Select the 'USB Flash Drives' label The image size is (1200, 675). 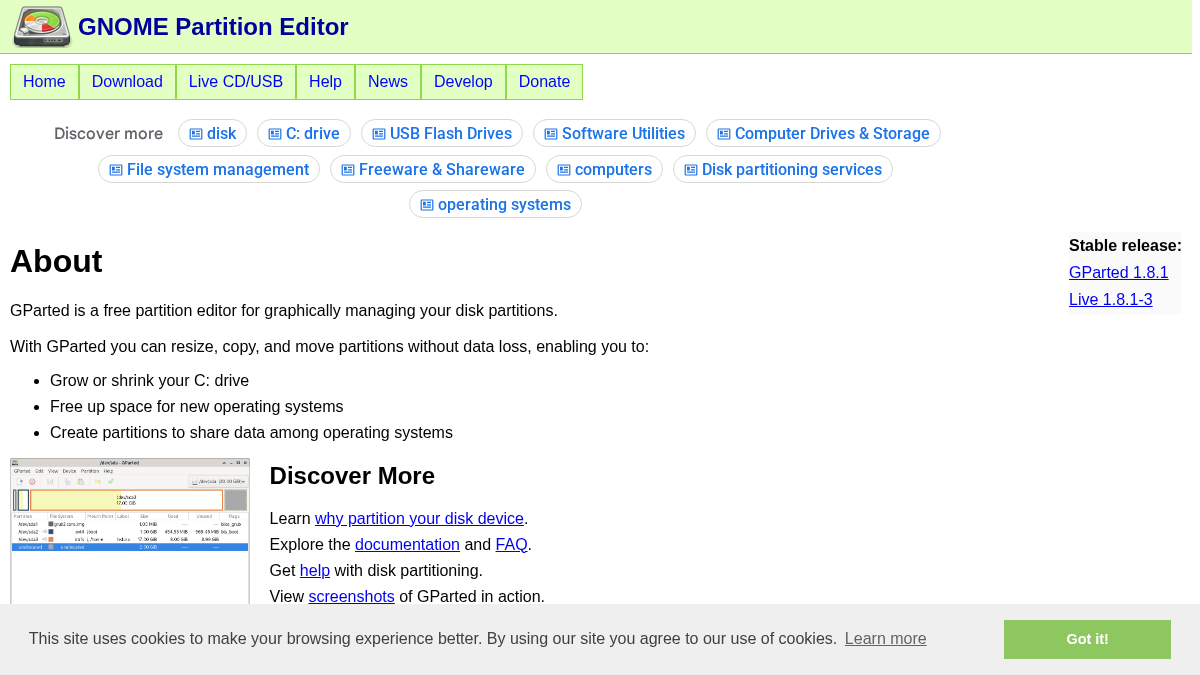[x=451, y=134]
